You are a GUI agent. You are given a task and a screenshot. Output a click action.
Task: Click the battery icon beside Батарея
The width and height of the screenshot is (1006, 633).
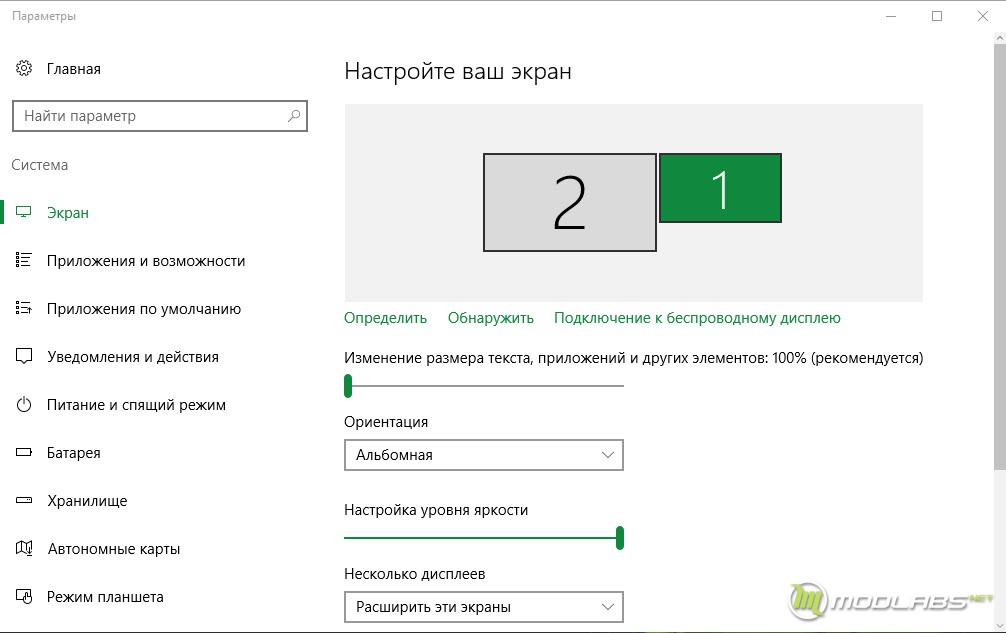24,452
